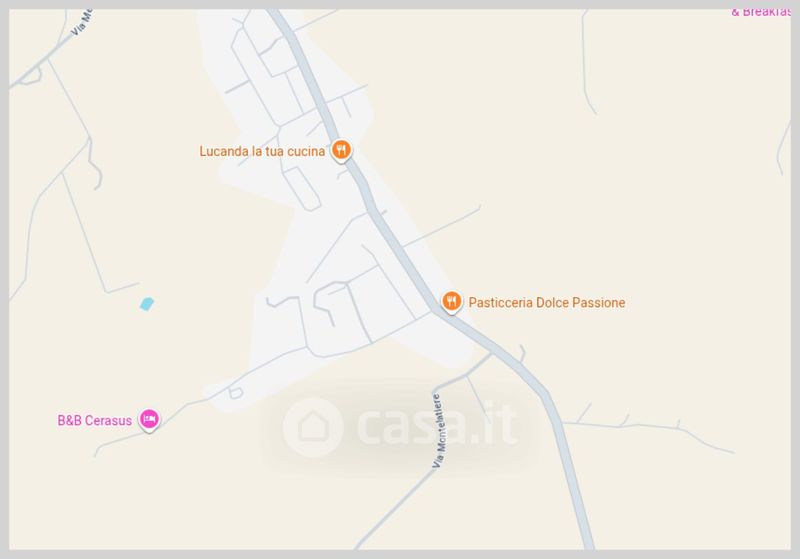The image size is (800, 559).
Task: Click the Pasticceria Dolce Passione label
Action: click(546, 302)
